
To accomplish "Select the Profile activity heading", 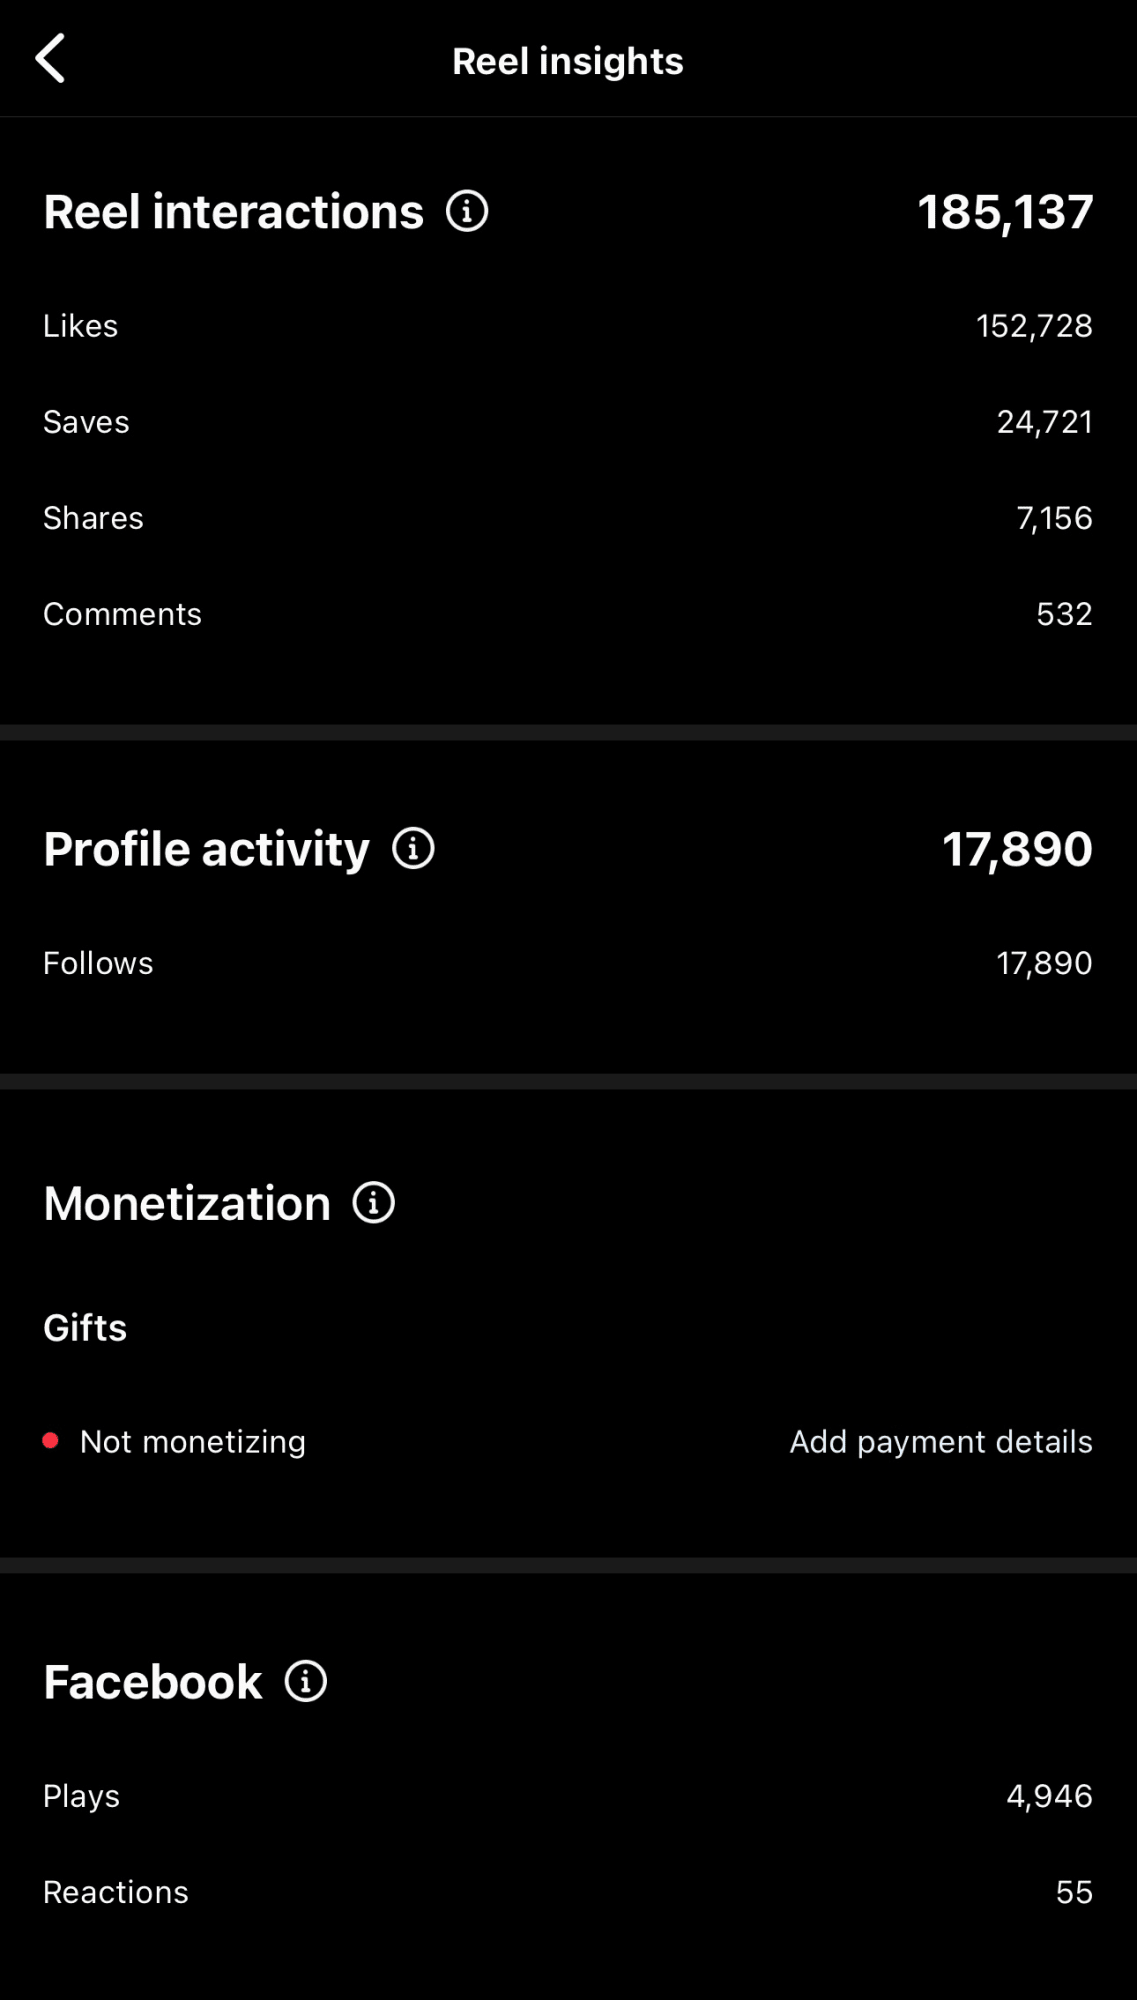I will [206, 849].
